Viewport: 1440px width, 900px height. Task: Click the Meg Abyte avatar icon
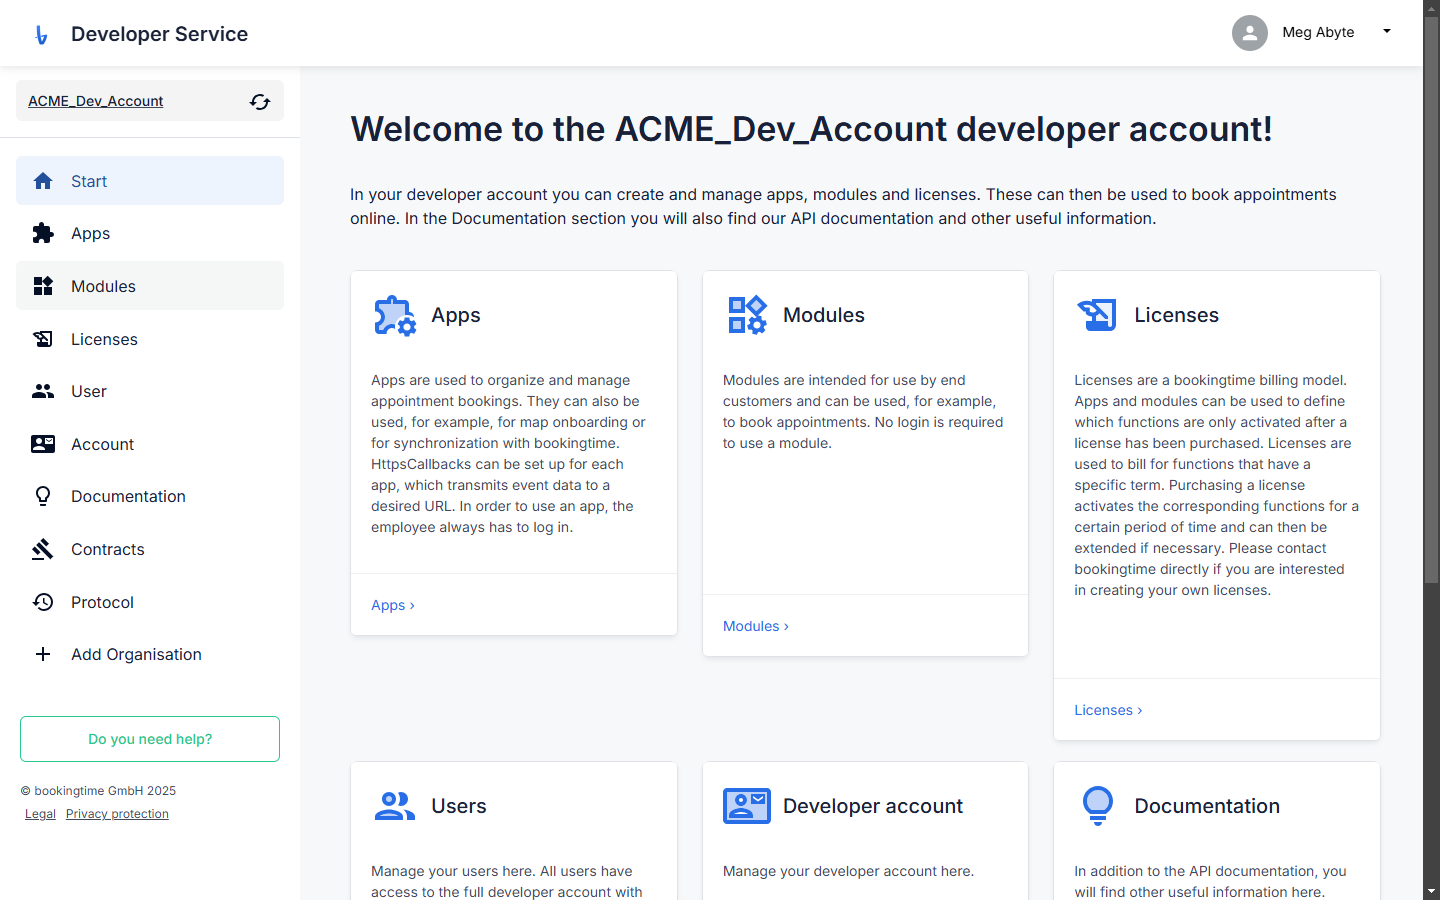[1250, 33]
